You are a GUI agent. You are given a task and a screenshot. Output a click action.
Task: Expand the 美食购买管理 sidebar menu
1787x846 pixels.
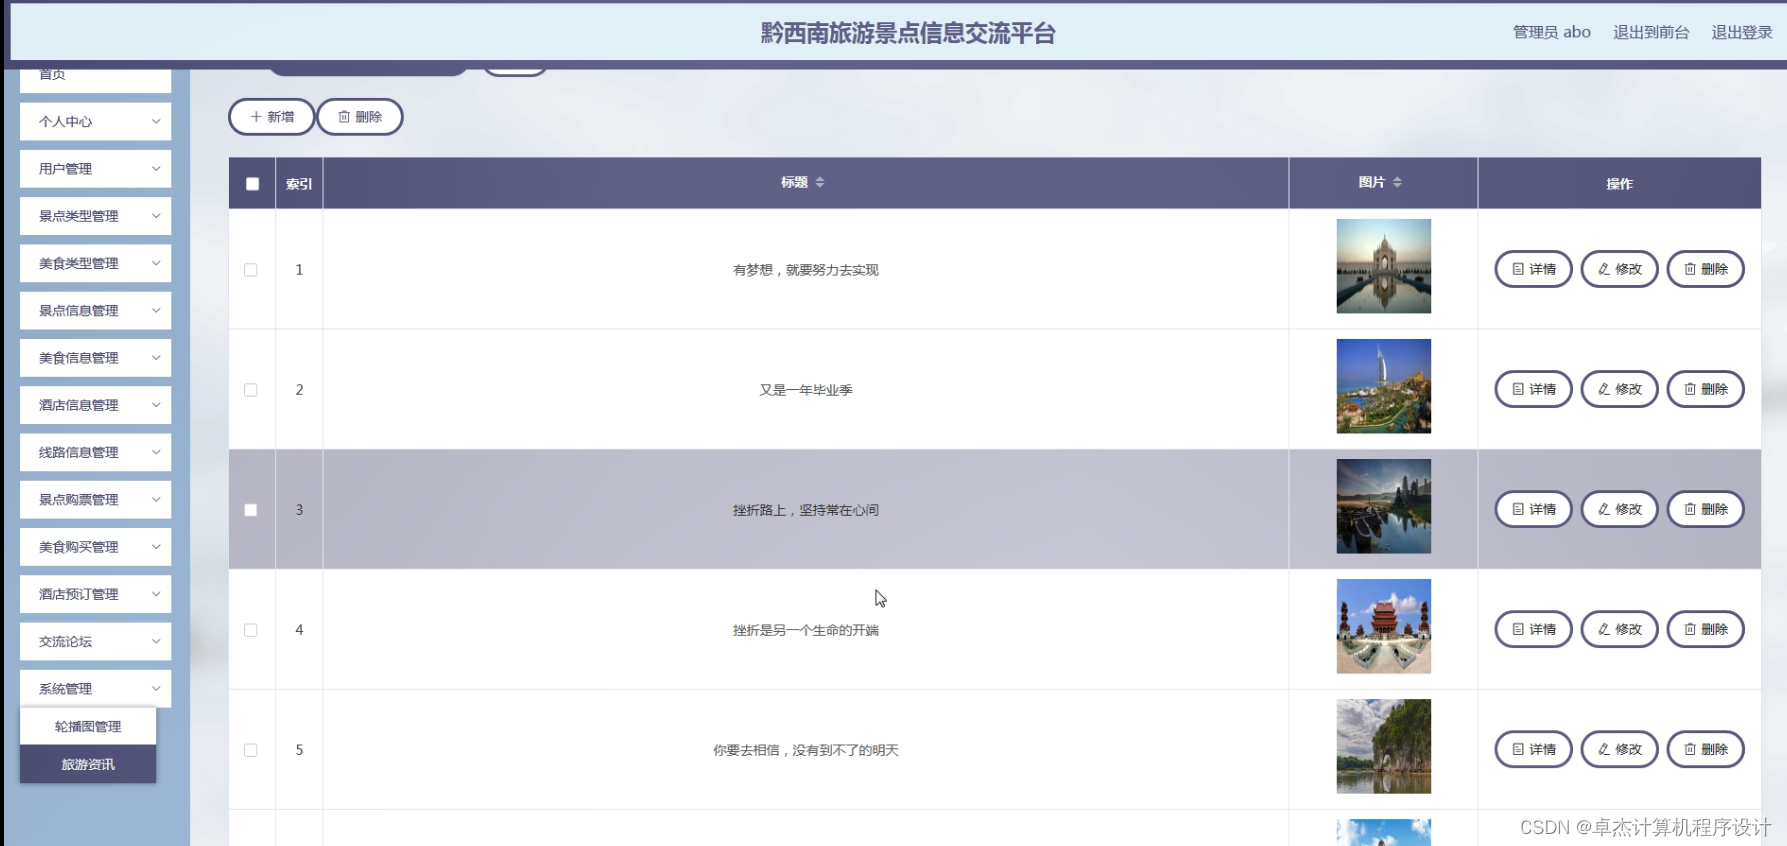click(x=95, y=547)
